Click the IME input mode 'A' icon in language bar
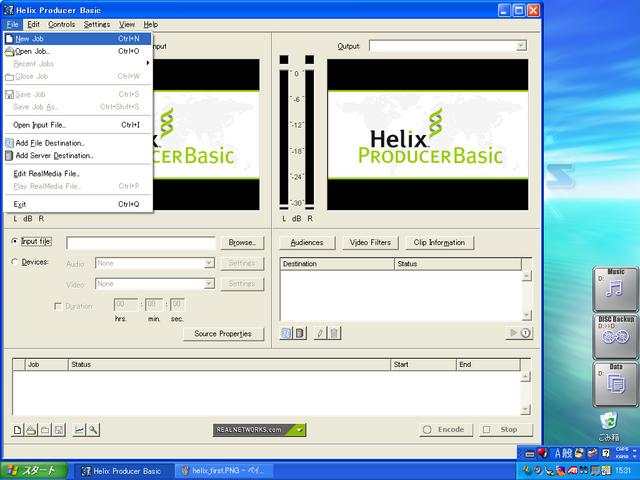 [x=558, y=453]
